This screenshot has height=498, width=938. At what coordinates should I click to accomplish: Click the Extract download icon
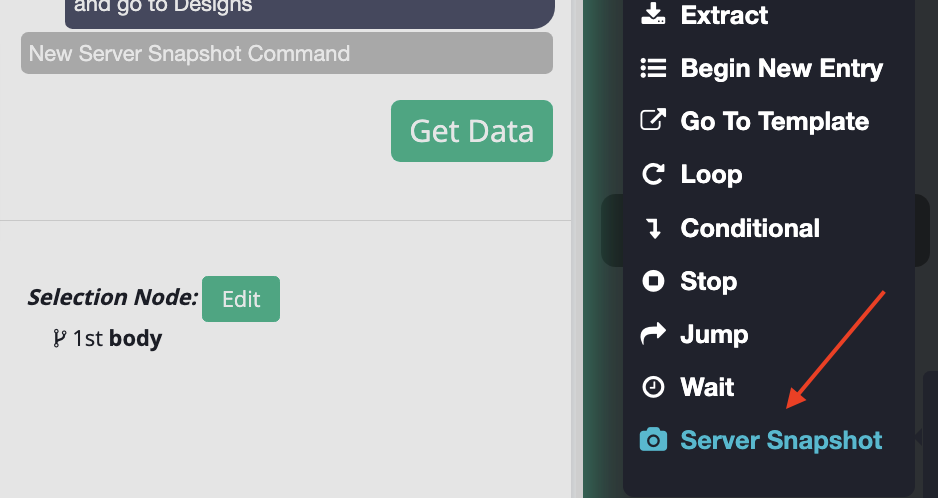click(x=653, y=15)
